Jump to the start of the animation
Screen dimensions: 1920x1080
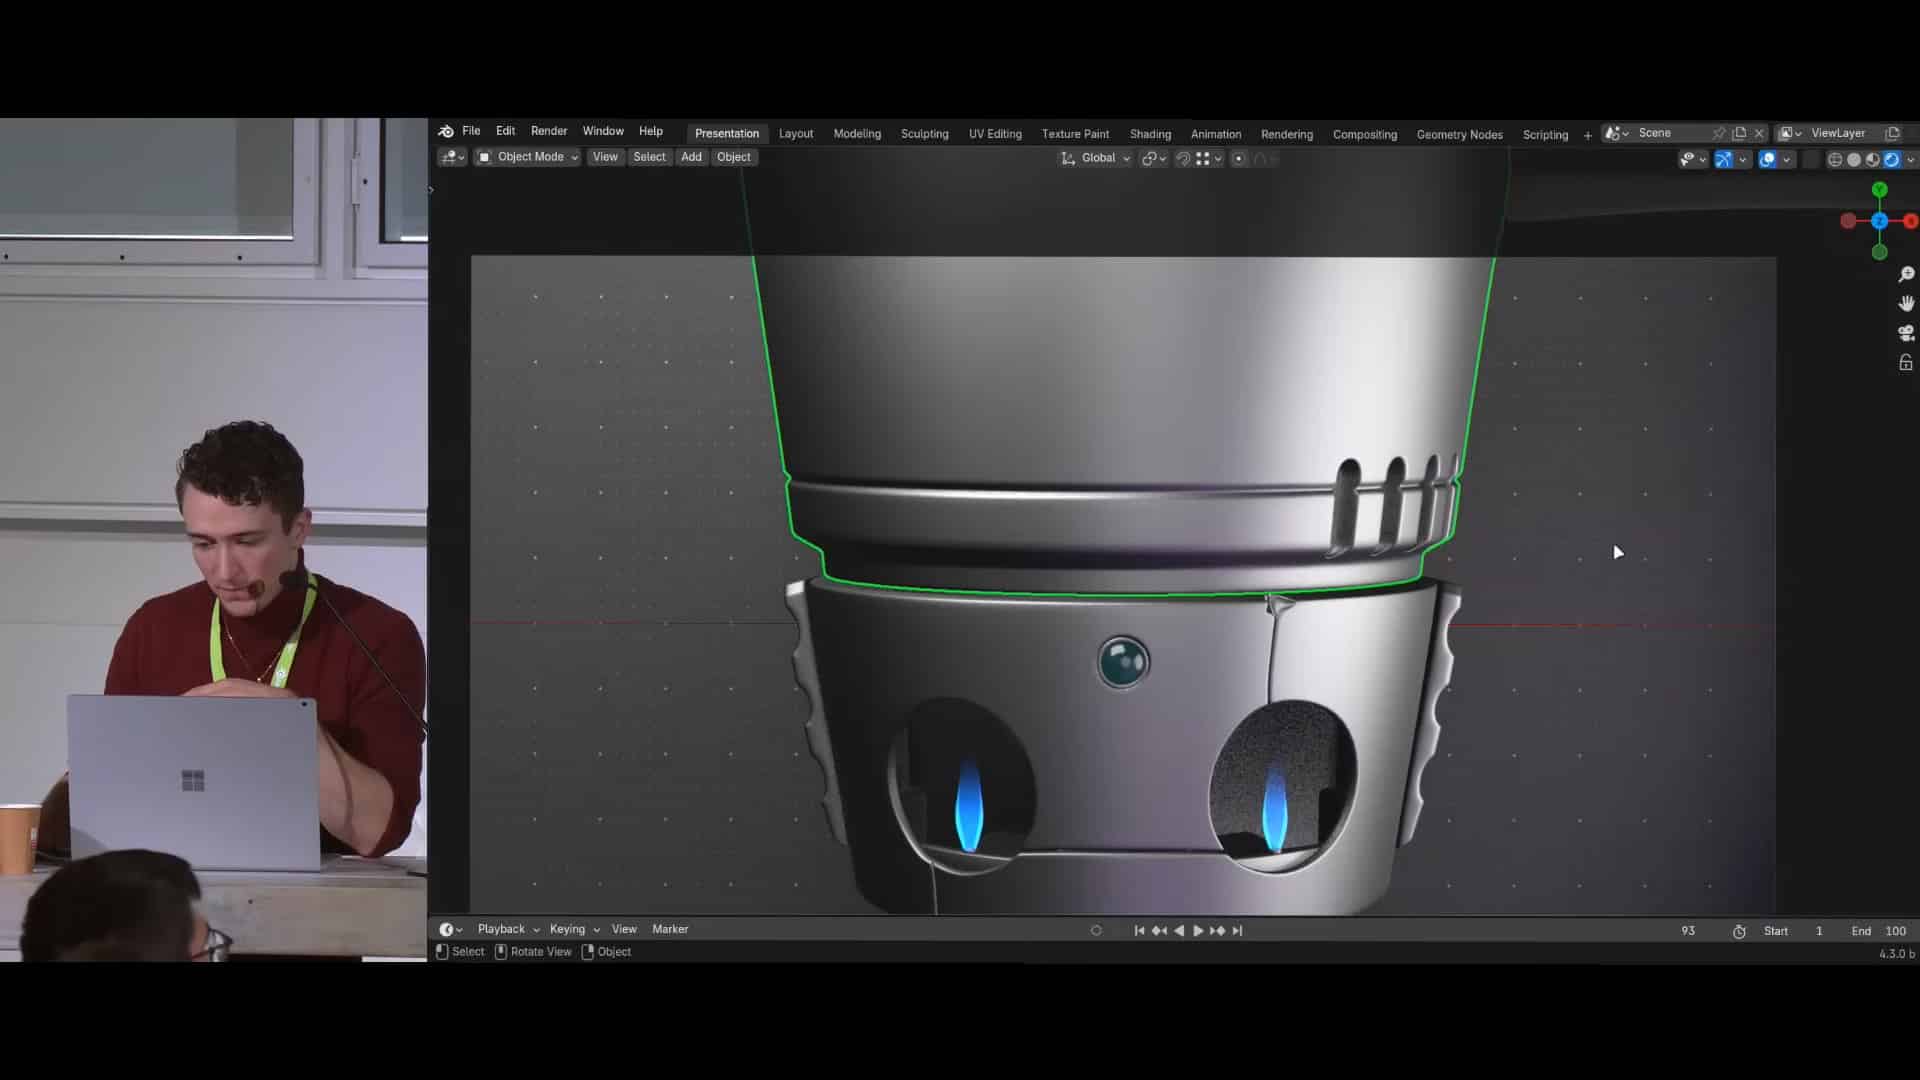pos(1139,930)
